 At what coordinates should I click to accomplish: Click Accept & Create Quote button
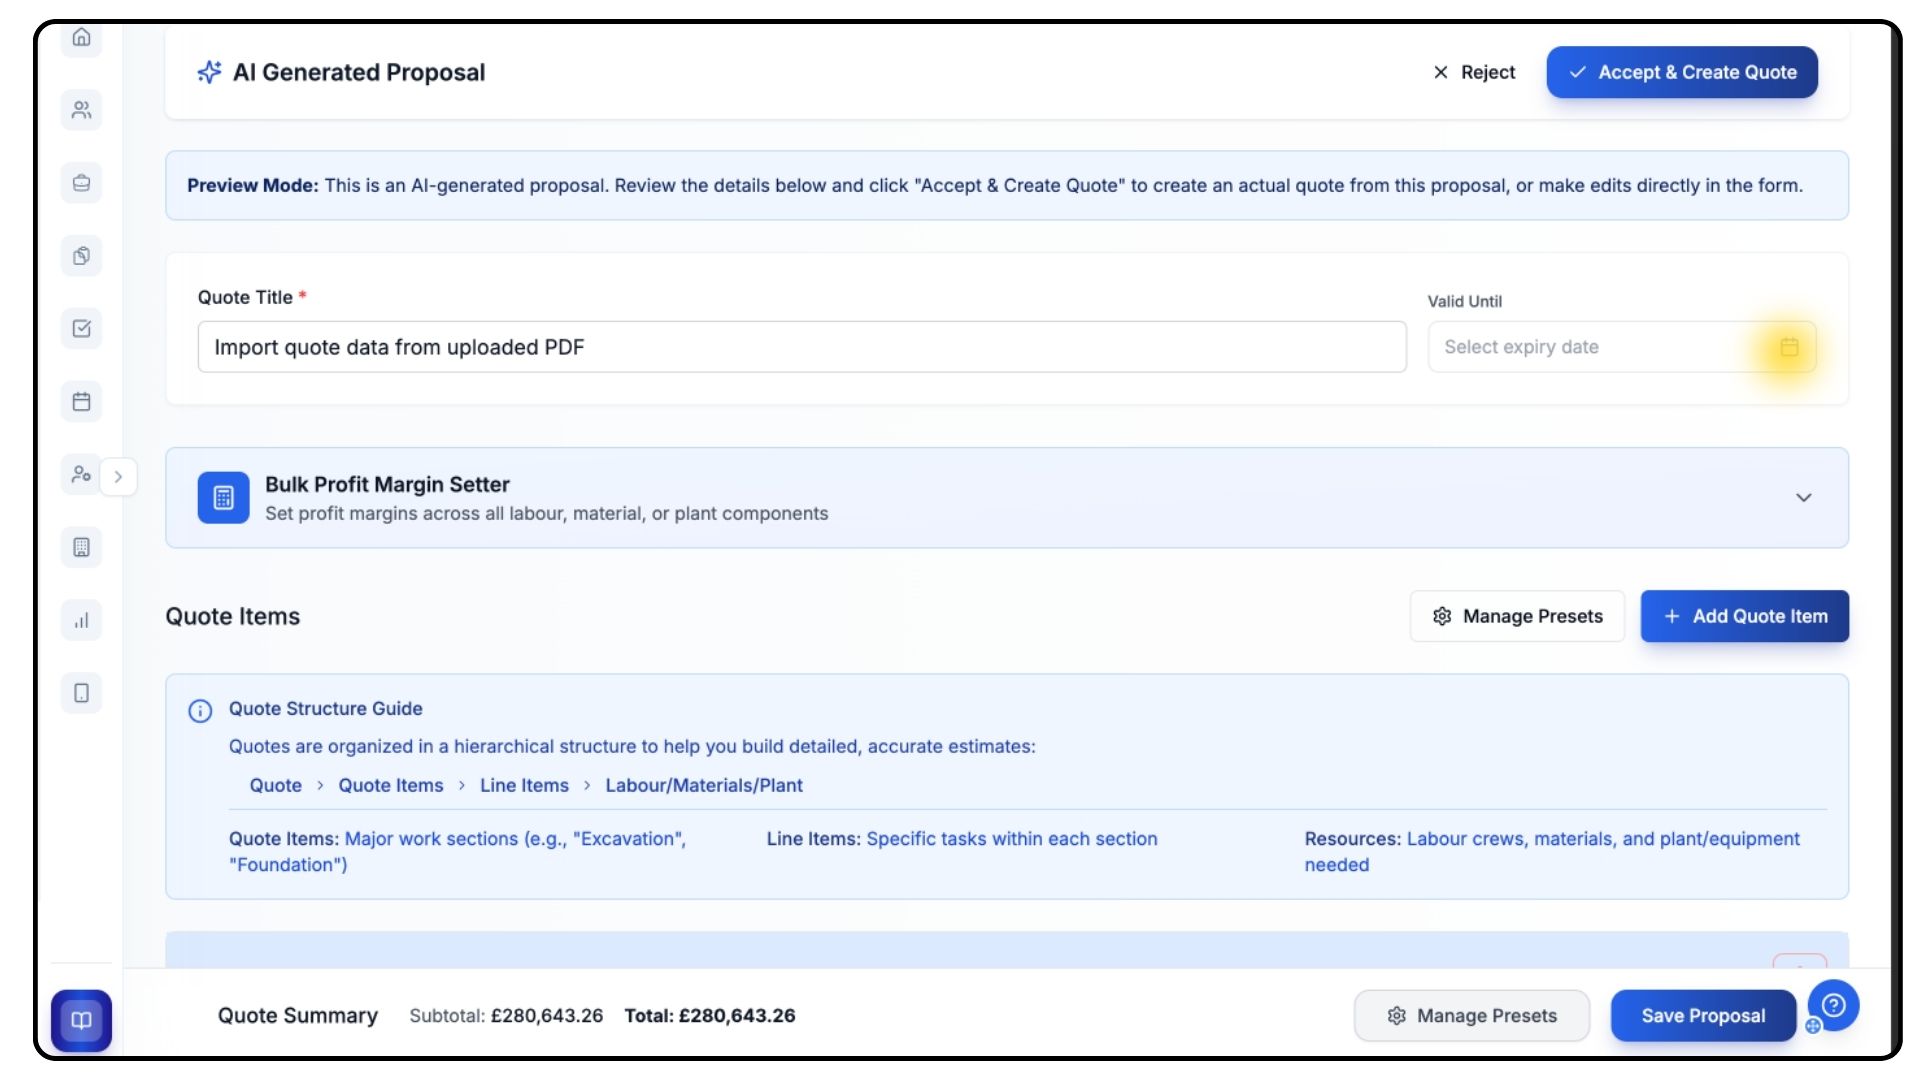coord(1681,72)
